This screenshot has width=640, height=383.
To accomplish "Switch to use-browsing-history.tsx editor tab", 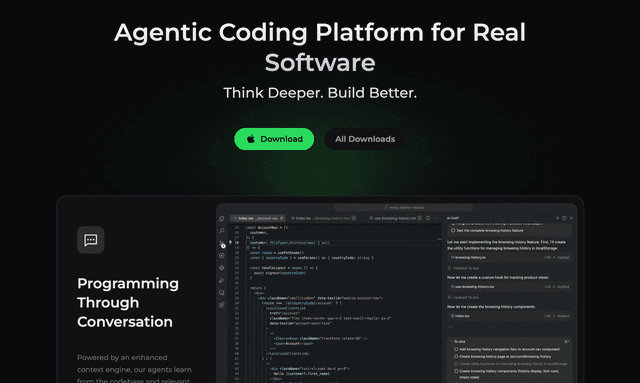I will 395,218.
